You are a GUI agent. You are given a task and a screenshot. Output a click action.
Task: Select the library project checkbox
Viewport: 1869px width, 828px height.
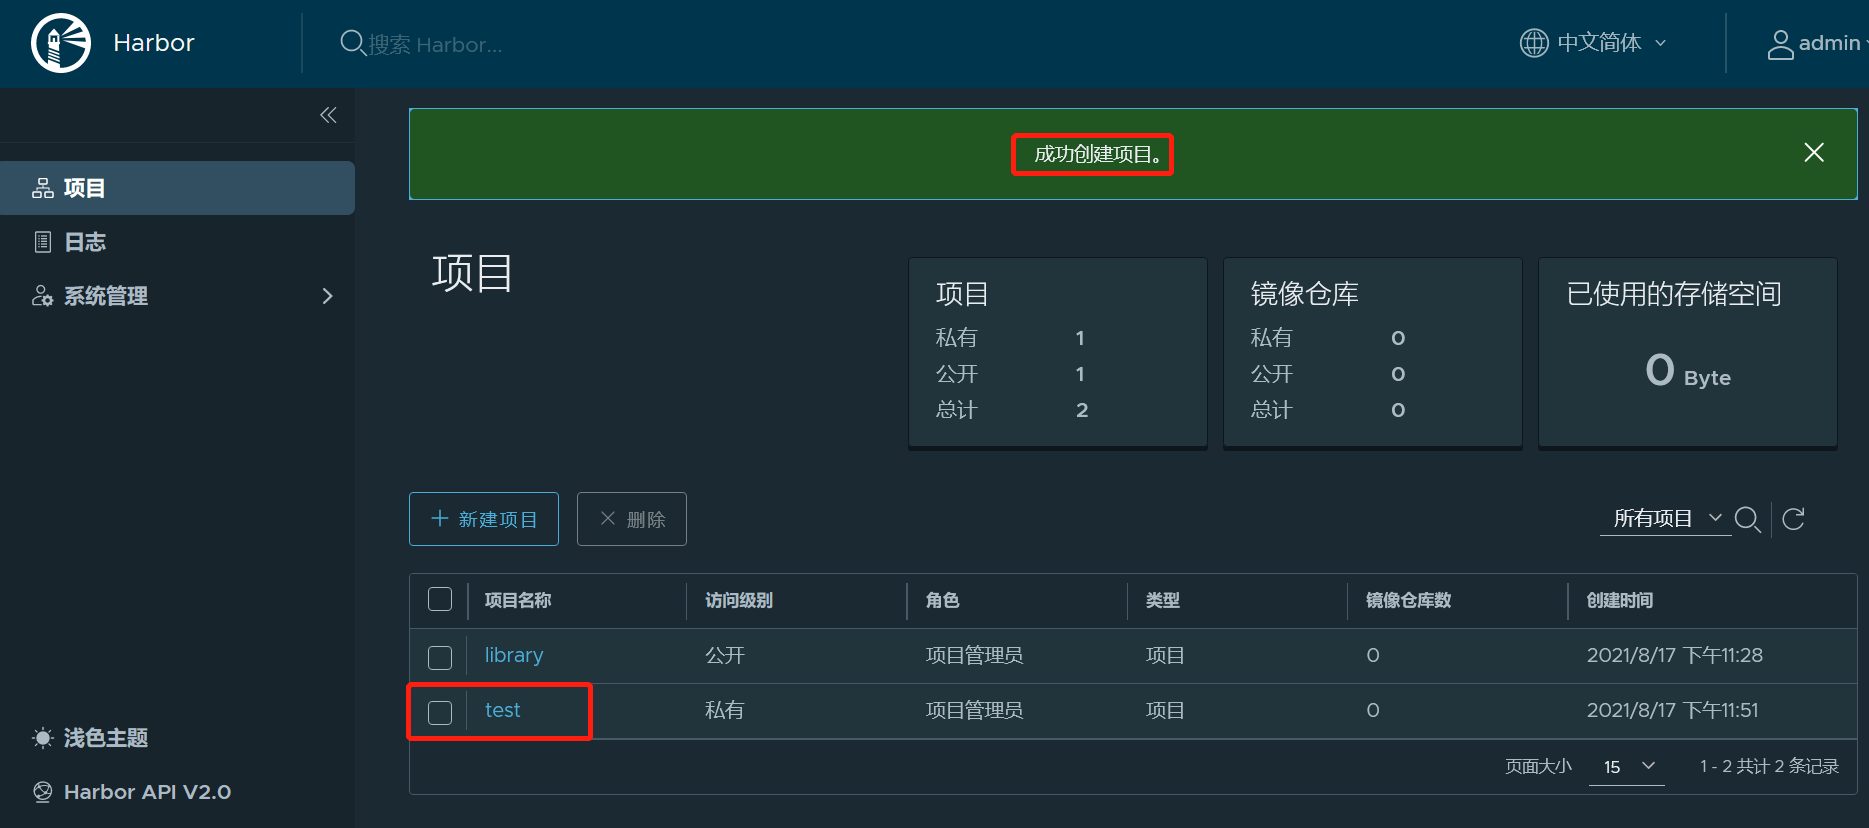tap(440, 657)
